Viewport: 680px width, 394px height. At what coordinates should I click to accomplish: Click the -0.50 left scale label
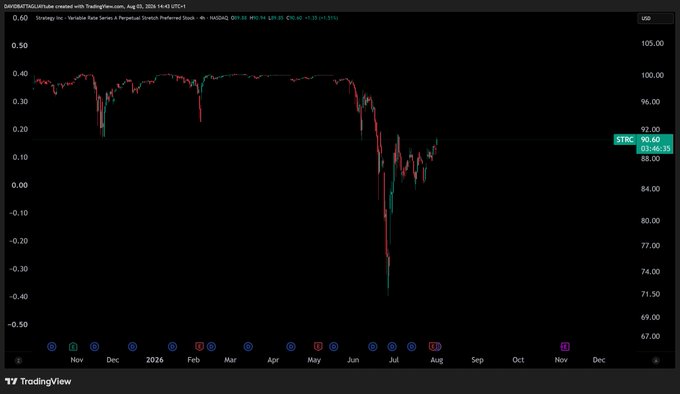click(x=18, y=325)
